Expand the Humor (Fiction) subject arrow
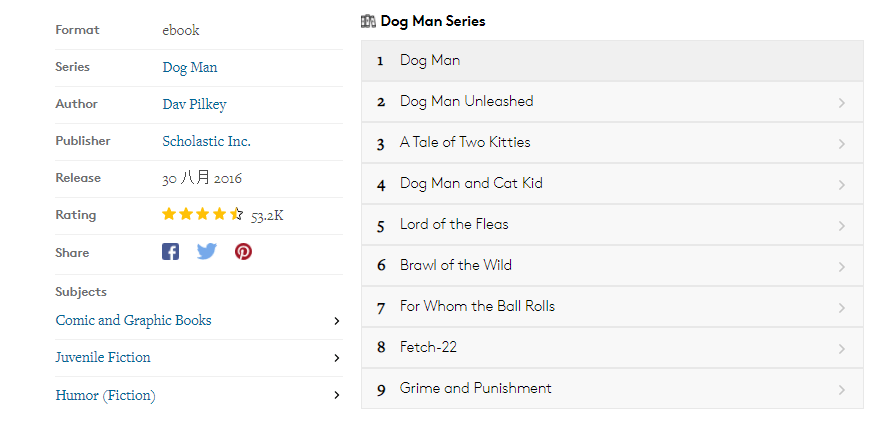 pyautogui.click(x=336, y=395)
